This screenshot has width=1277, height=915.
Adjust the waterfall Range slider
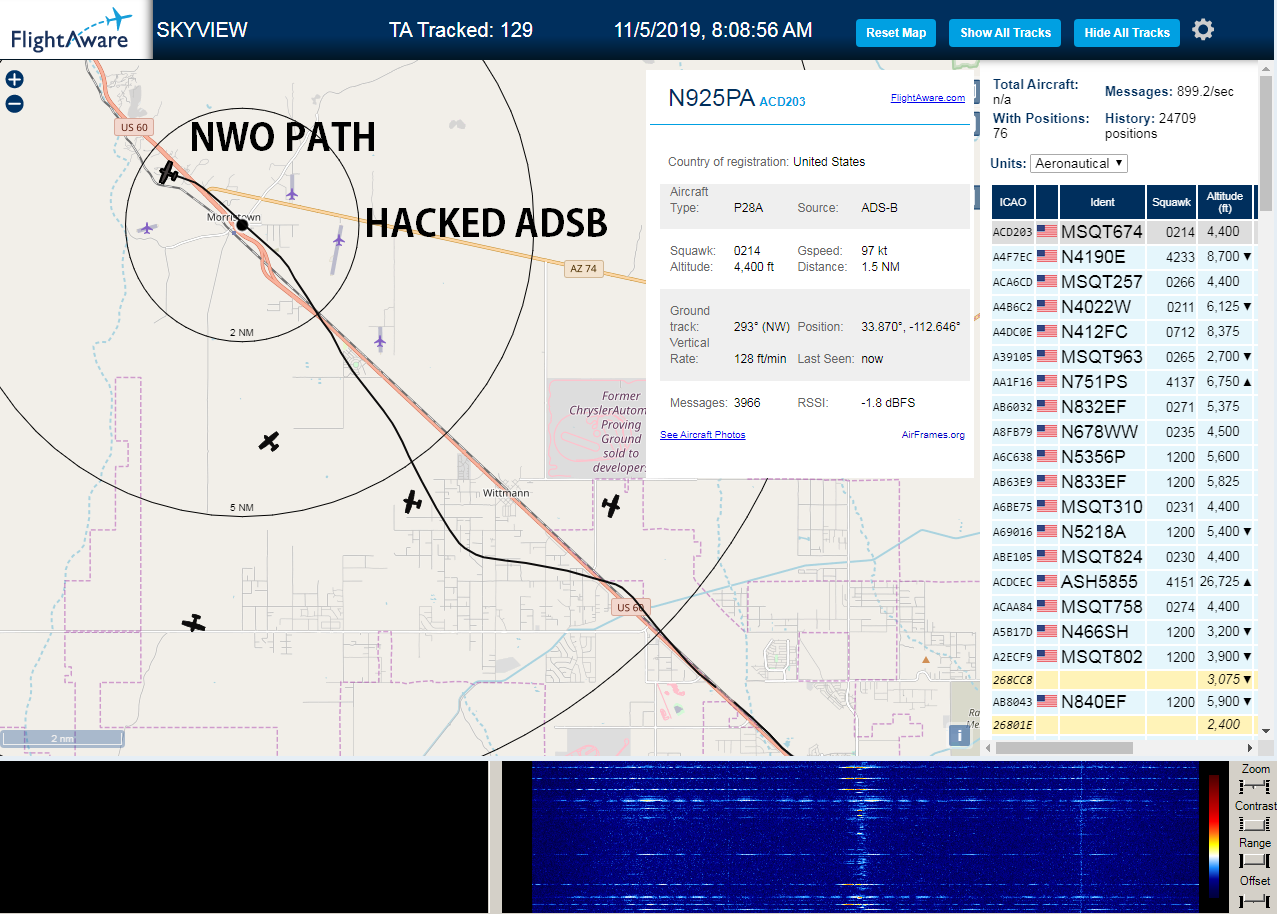(1254, 861)
